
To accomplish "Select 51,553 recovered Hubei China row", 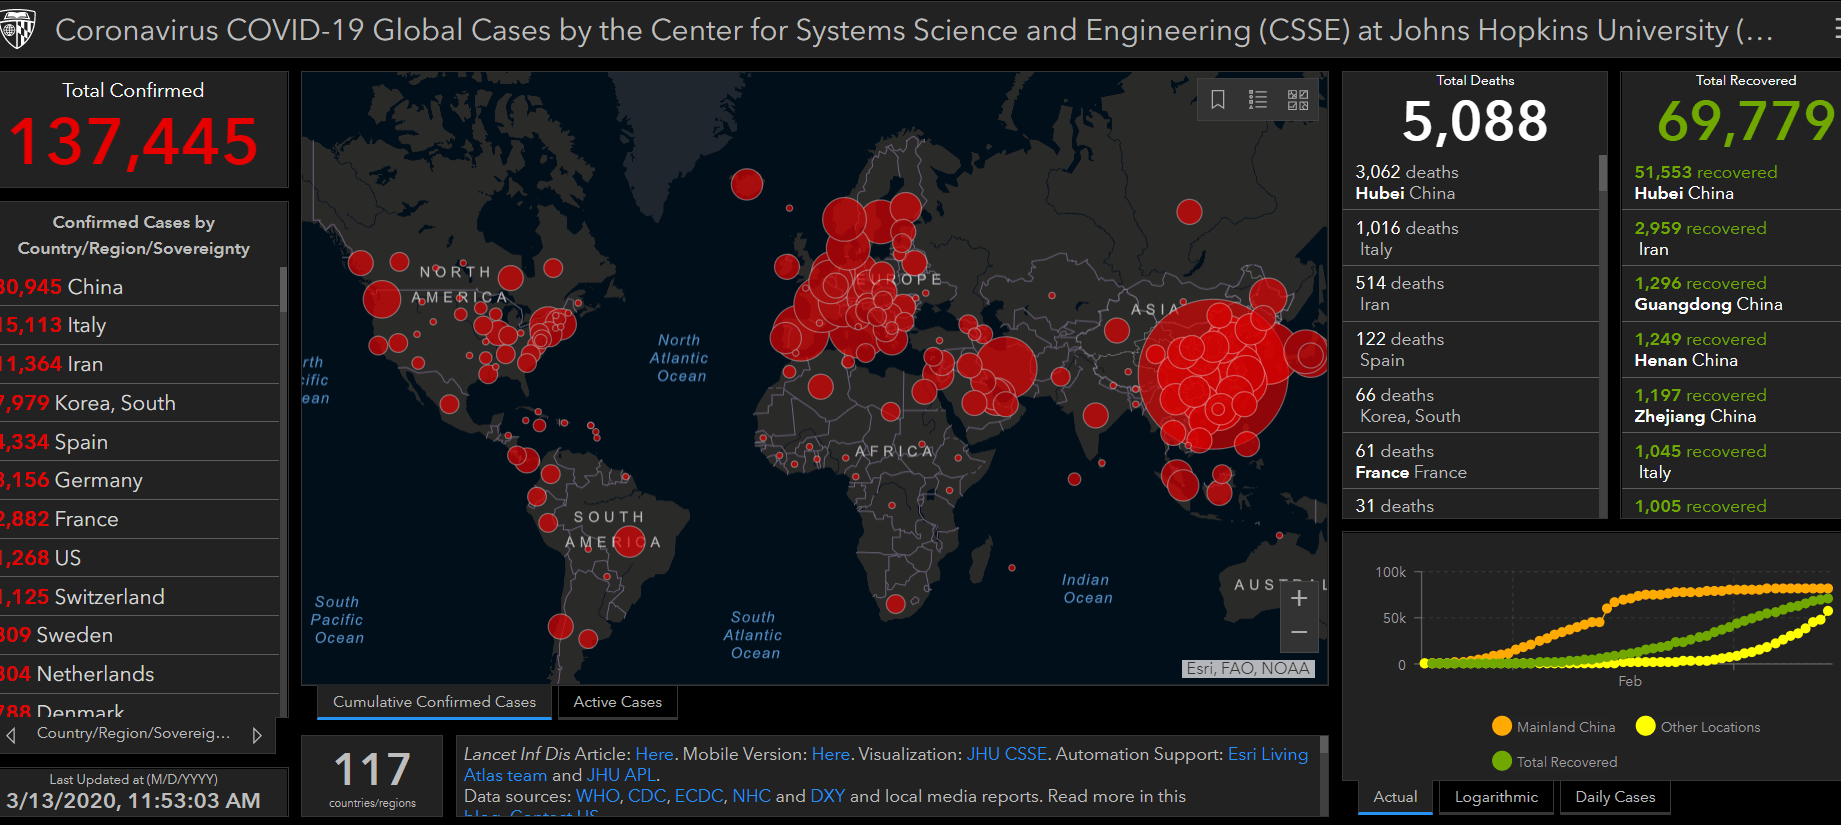I will [1731, 182].
